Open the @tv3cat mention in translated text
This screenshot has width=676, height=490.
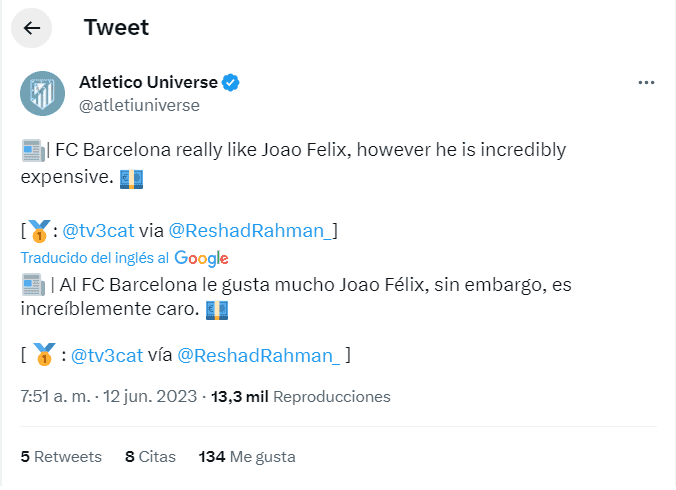pos(110,354)
